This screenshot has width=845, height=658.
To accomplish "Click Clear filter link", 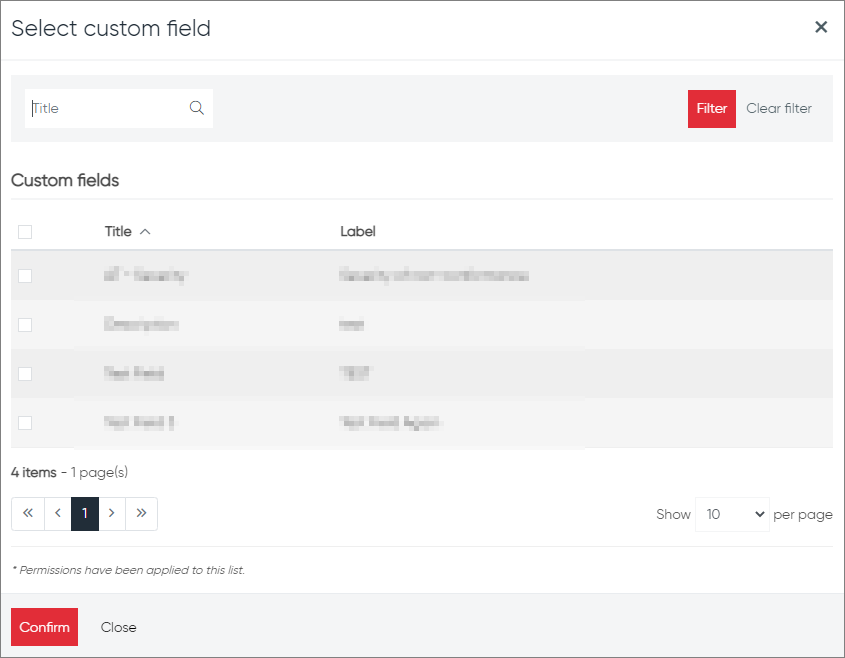I will [x=779, y=108].
